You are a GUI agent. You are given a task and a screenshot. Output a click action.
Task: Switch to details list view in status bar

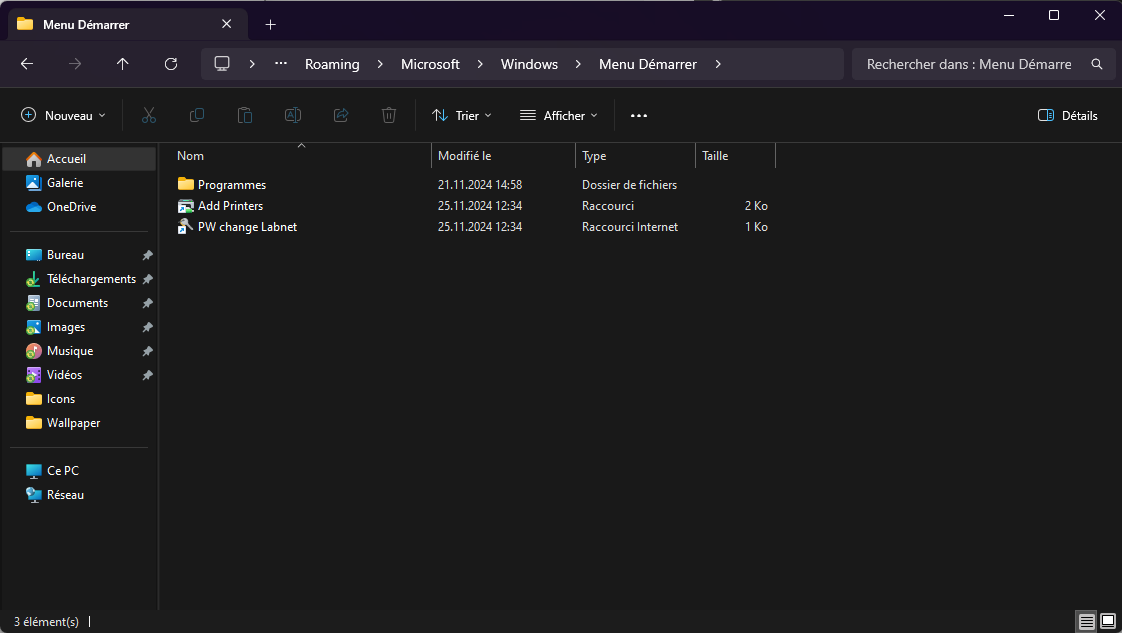(1086, 622)
